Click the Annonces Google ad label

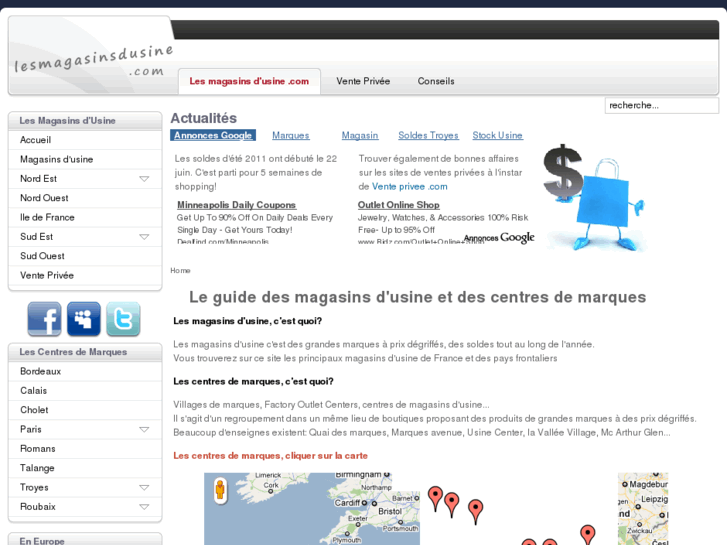pos(213,135)
